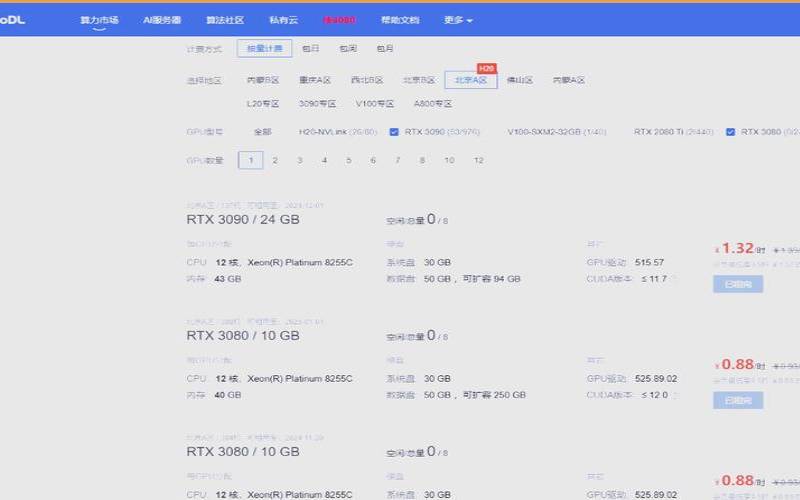Click the red H20 badge on 北京A区
The height and width of the screenshot is (500, 800).
[486, 68]
